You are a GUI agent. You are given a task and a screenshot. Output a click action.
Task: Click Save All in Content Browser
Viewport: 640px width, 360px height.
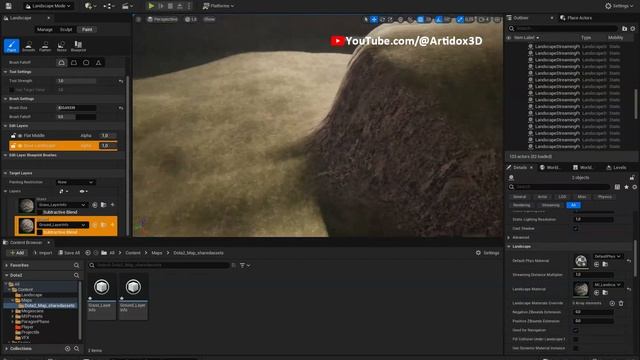[69, 253]
